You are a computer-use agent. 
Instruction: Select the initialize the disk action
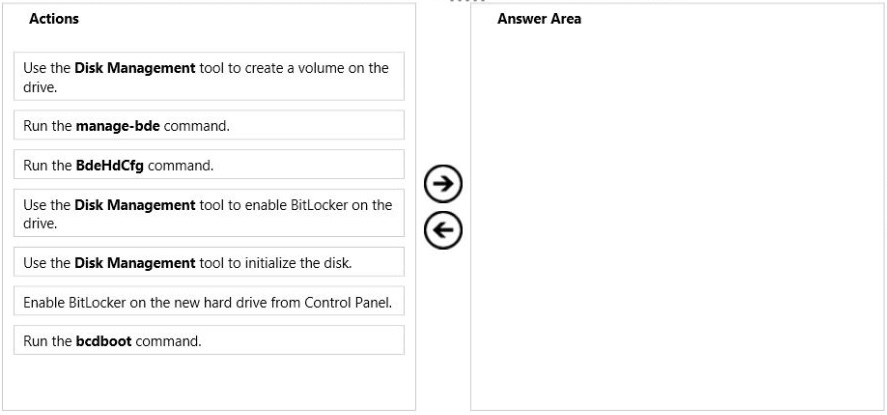(209, 262)
